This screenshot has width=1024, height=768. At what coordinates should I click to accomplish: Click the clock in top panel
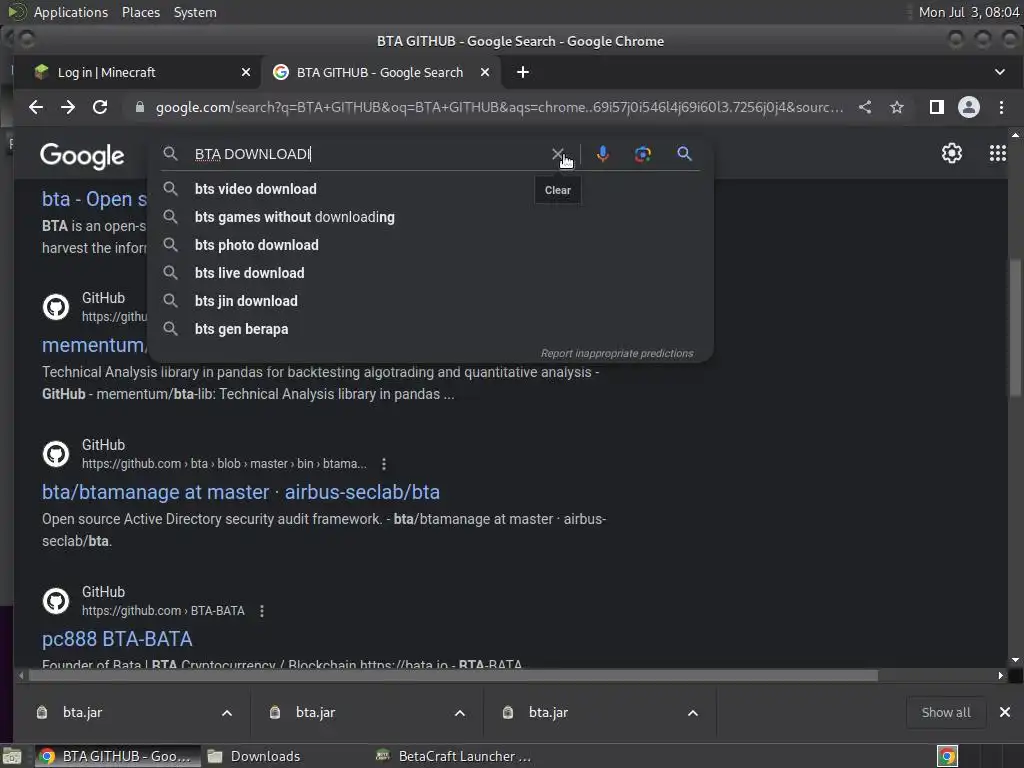pos(968,12)
